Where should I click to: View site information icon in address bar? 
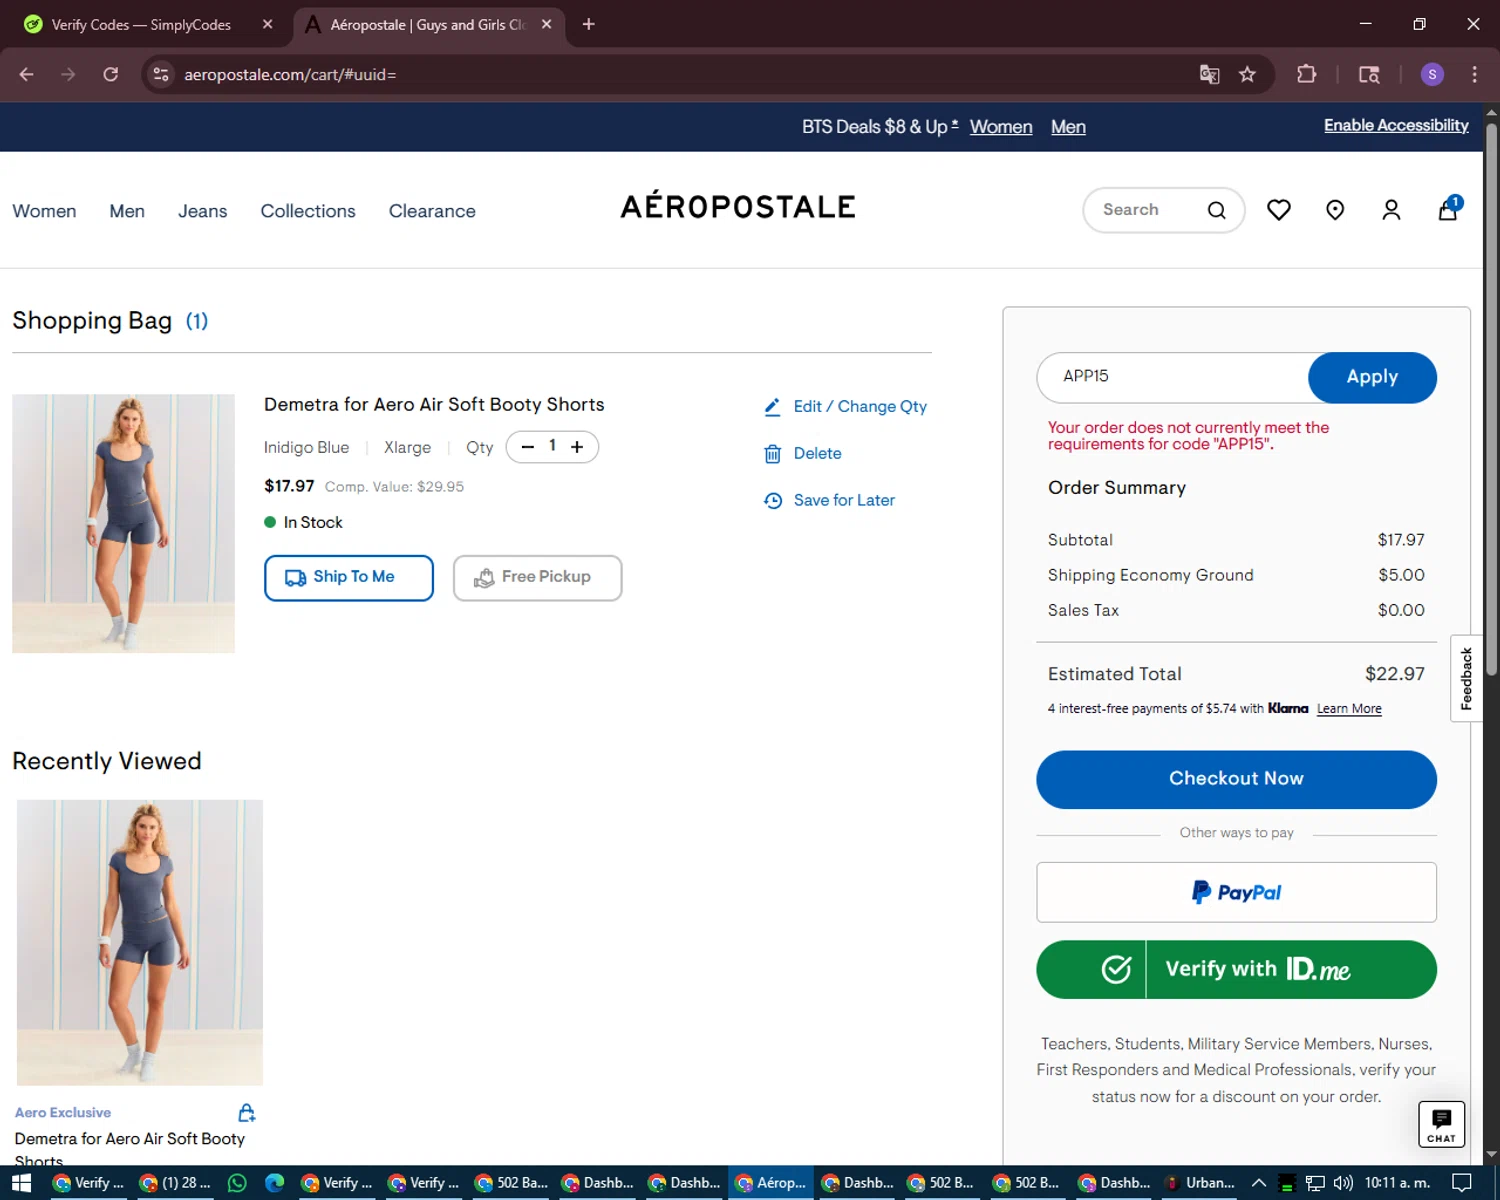tap(161, 74)
